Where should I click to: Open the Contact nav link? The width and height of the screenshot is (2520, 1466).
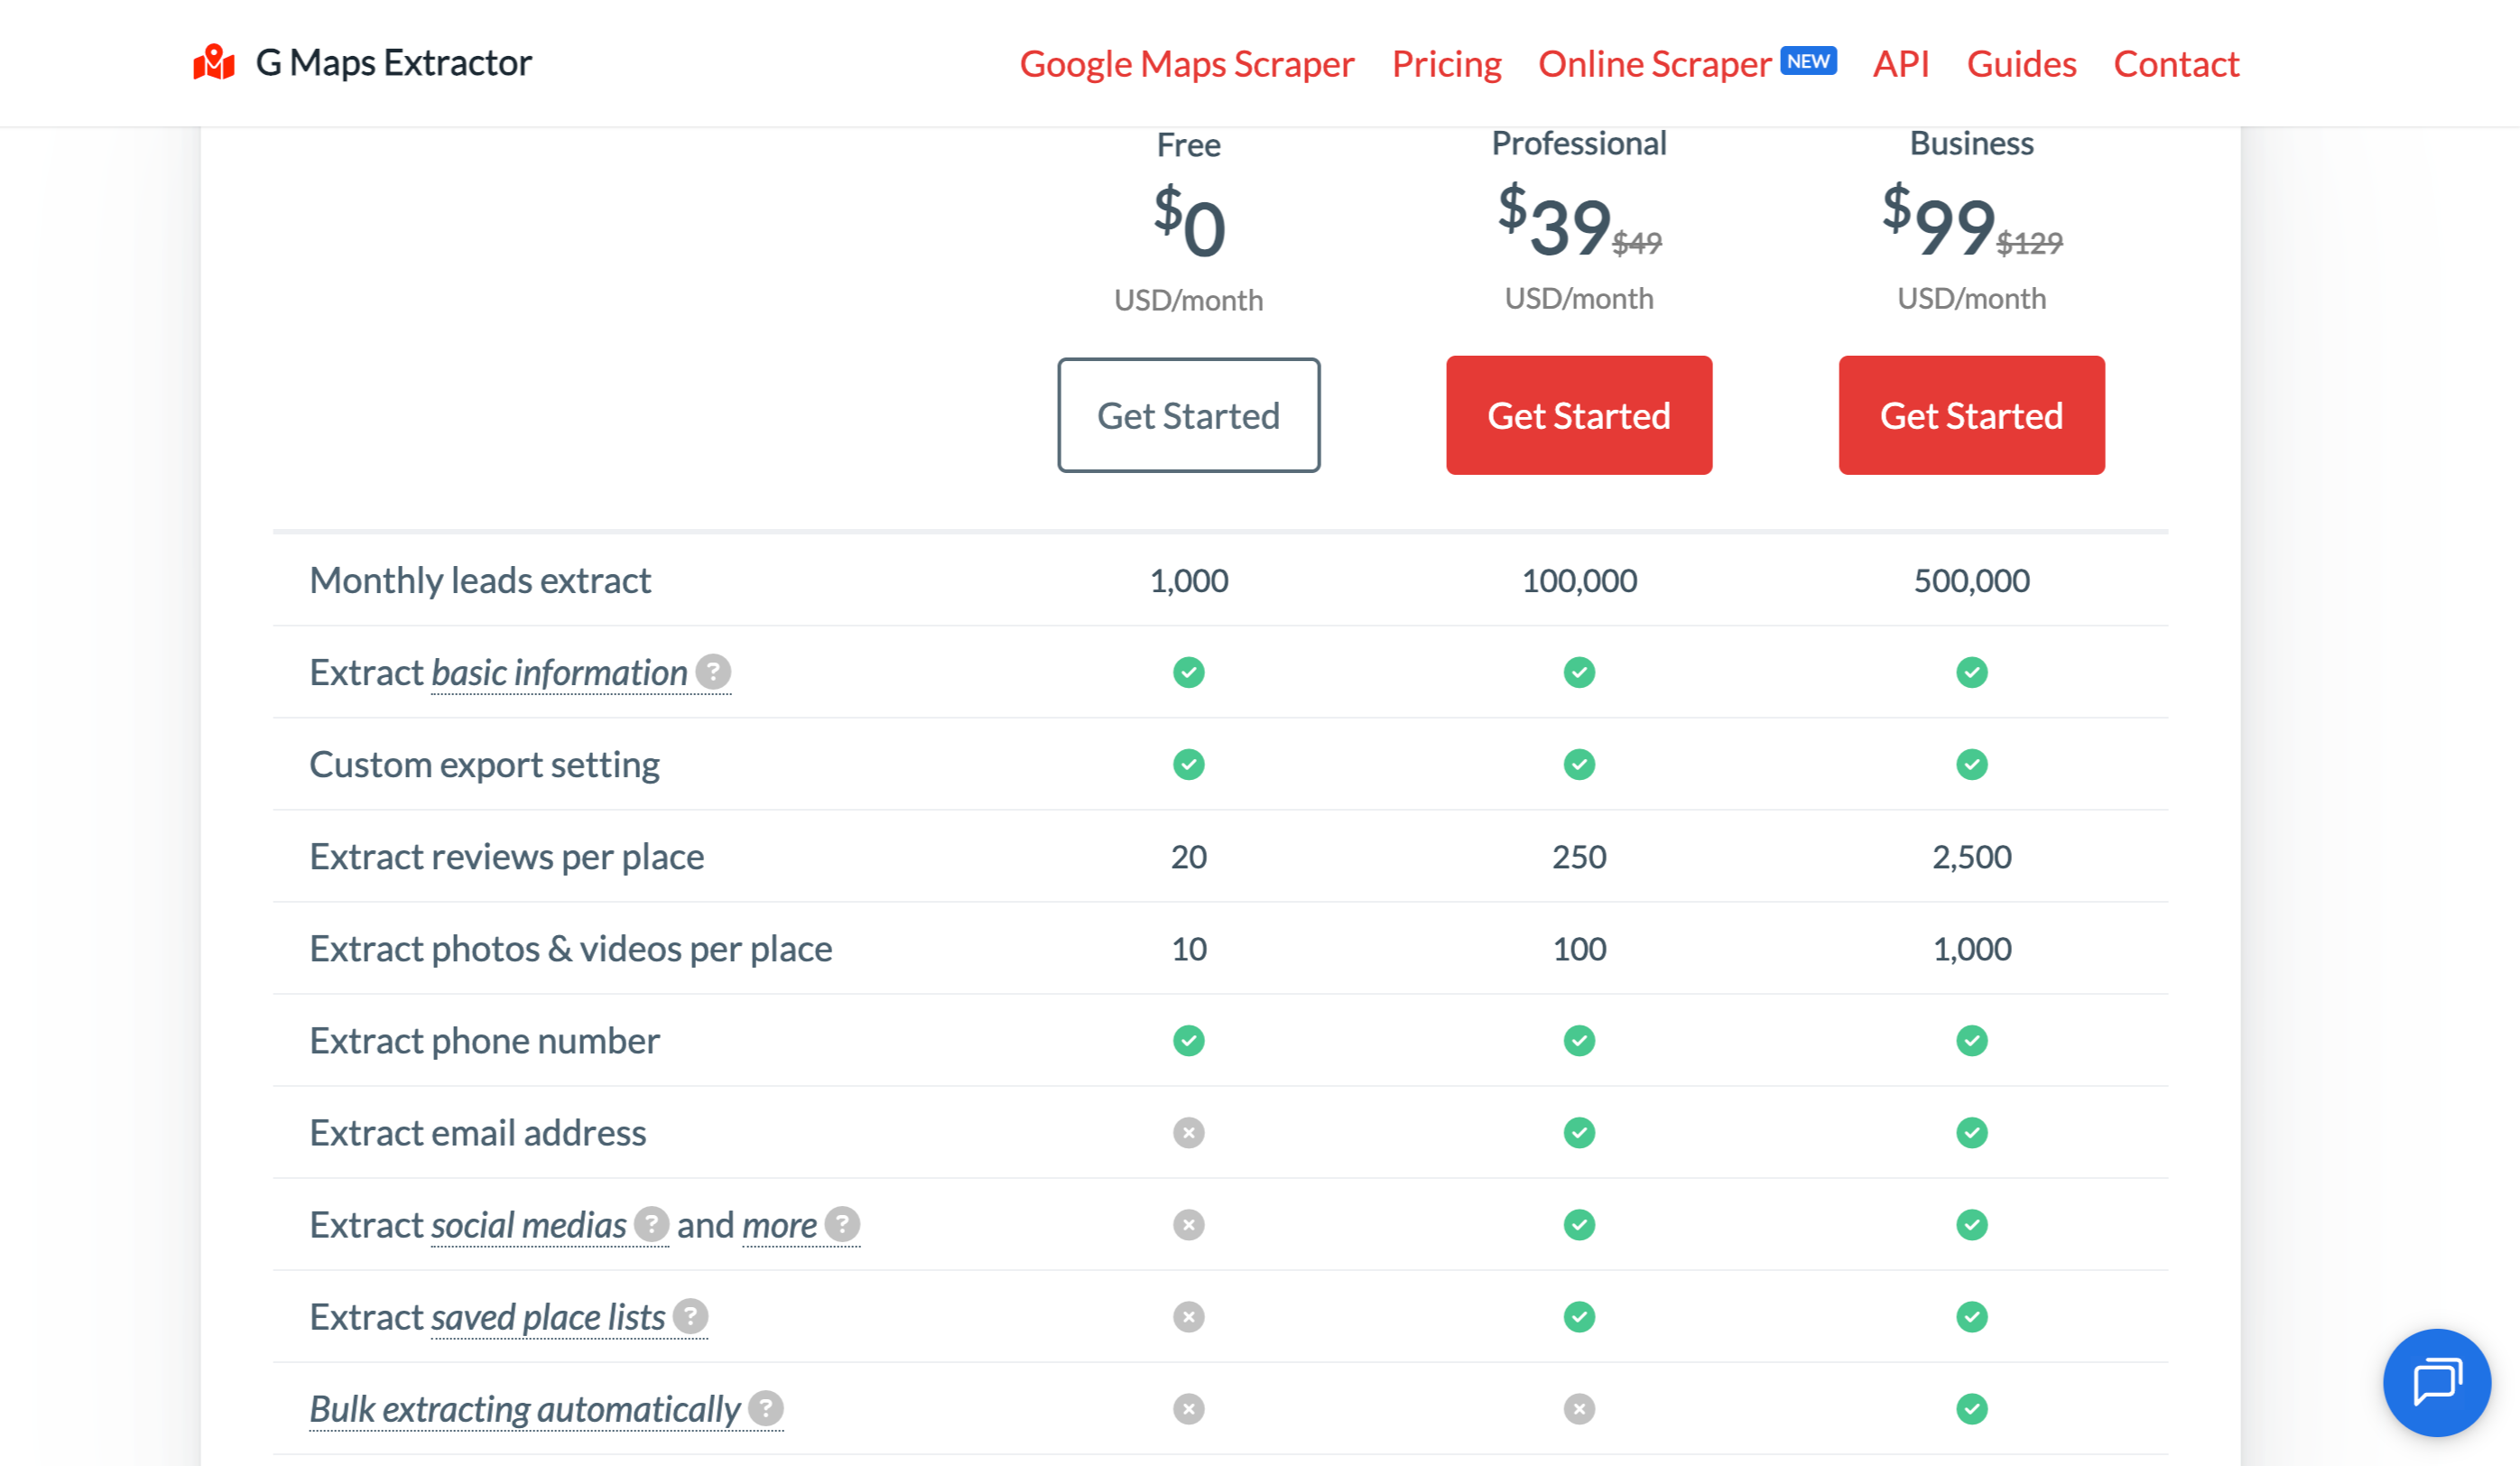2176,64
